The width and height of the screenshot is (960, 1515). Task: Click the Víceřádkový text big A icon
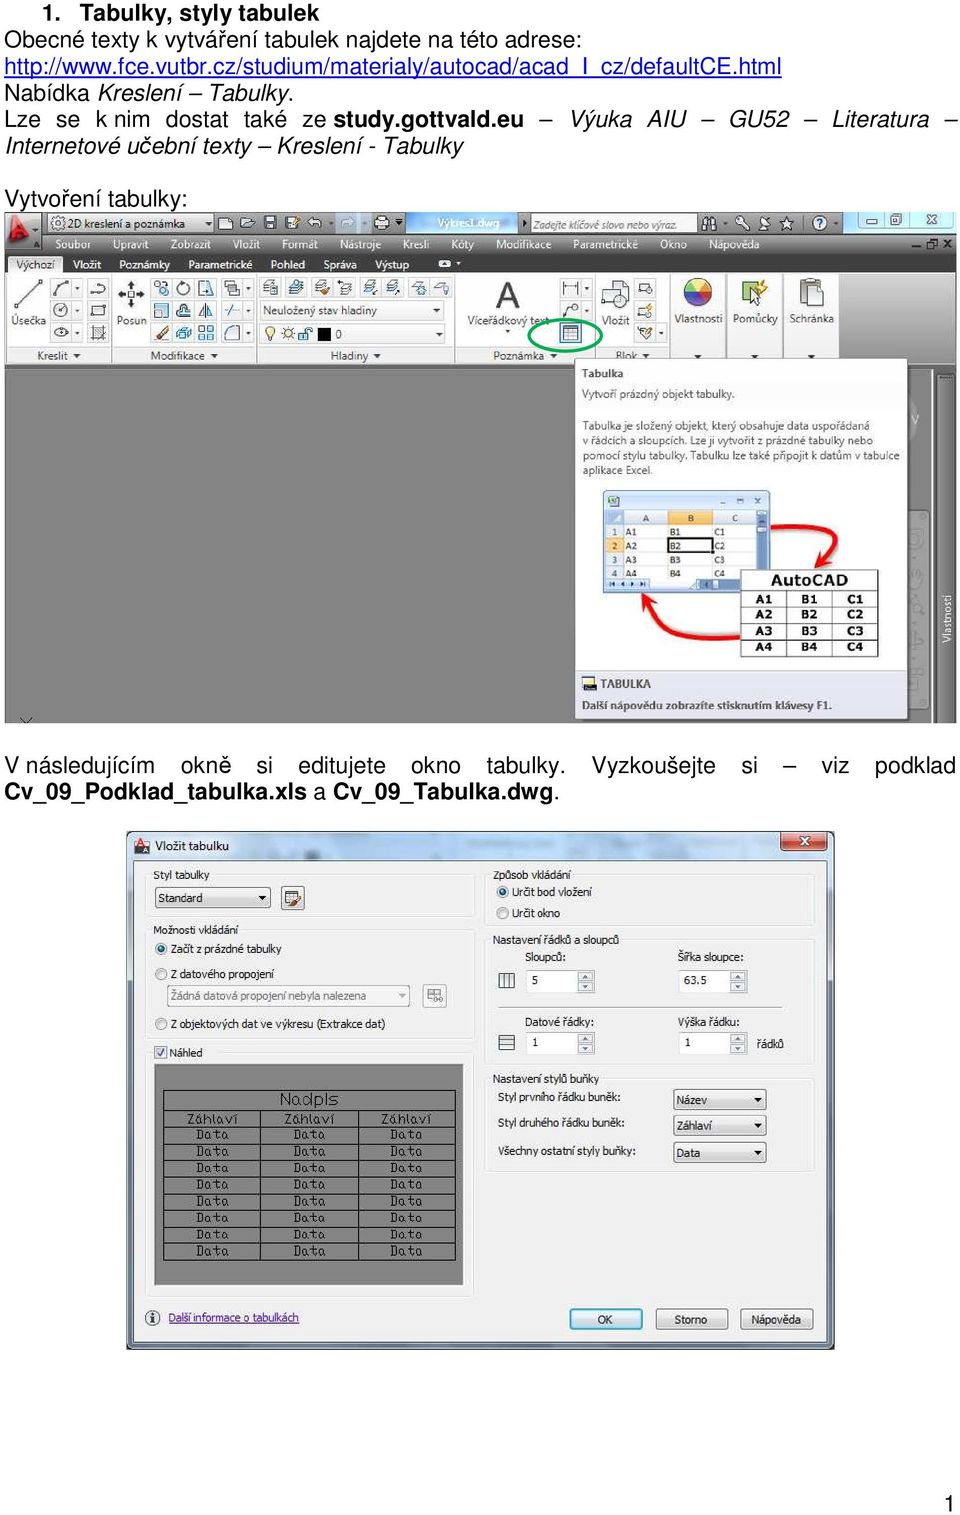(x=508, y=295)
